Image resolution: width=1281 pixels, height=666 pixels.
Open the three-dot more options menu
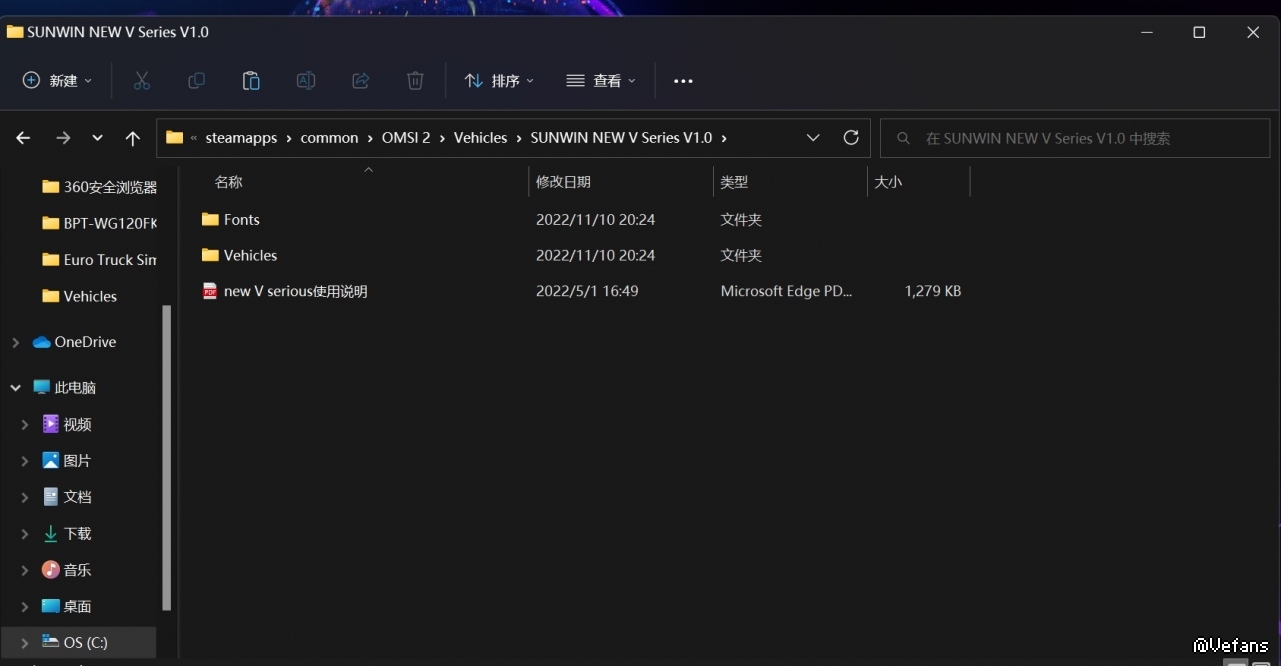[683, 81]
